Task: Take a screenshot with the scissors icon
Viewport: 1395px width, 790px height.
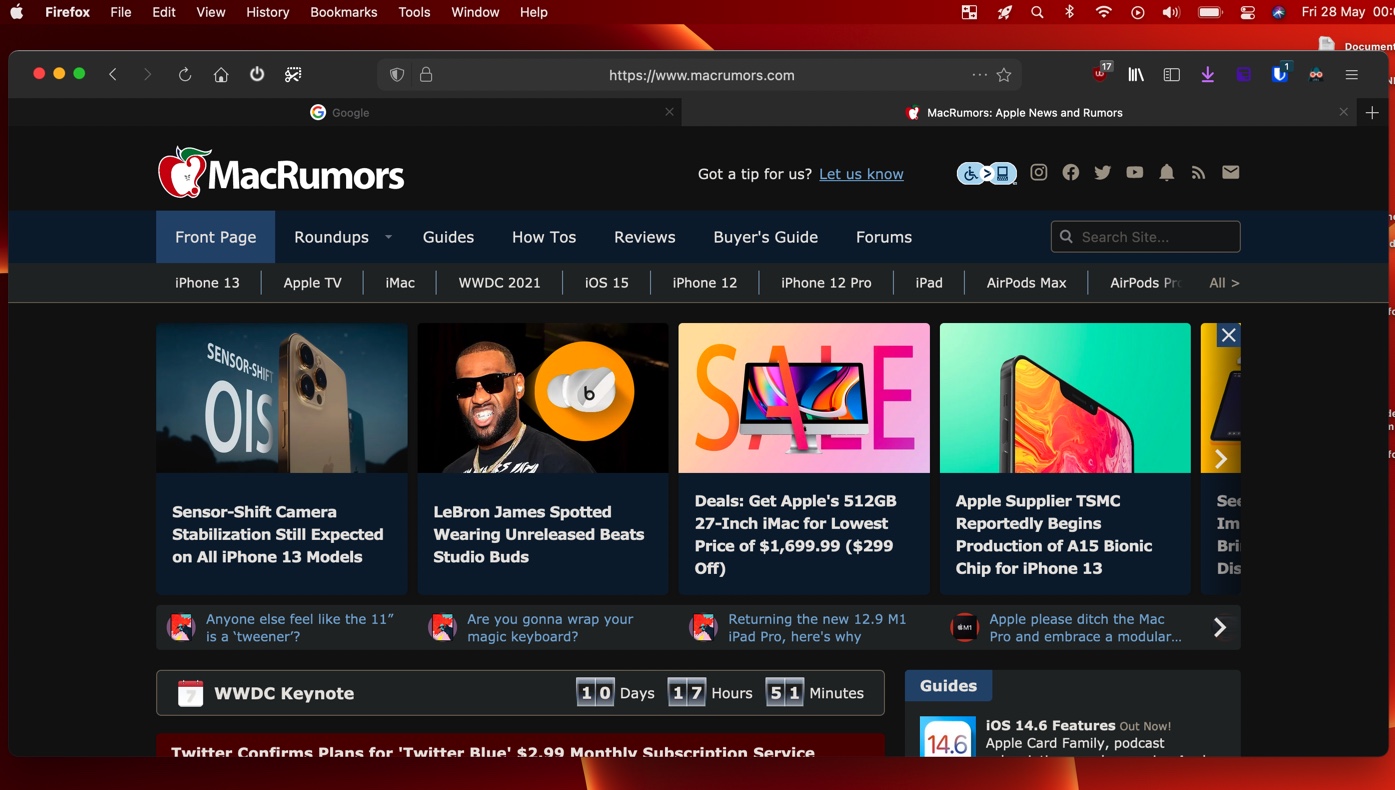Action: [293, 74]
